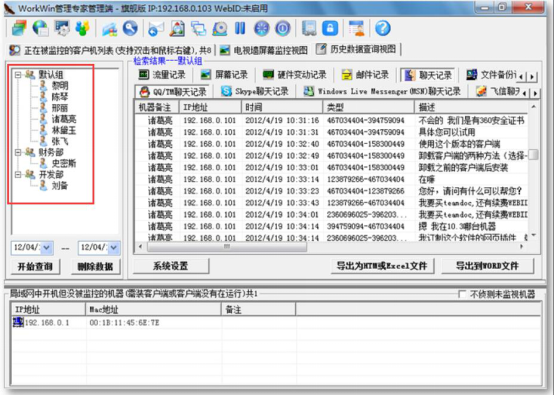Open the monitor with gear toolbar icon
This screenshot has width=554, height=395.
pos(62,28)
